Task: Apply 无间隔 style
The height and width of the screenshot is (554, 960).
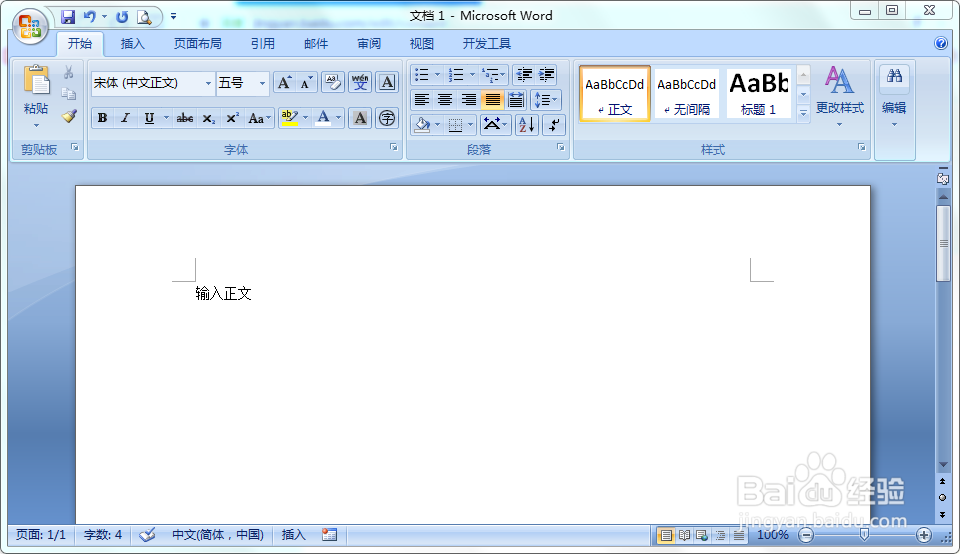Action: point(686,94)
